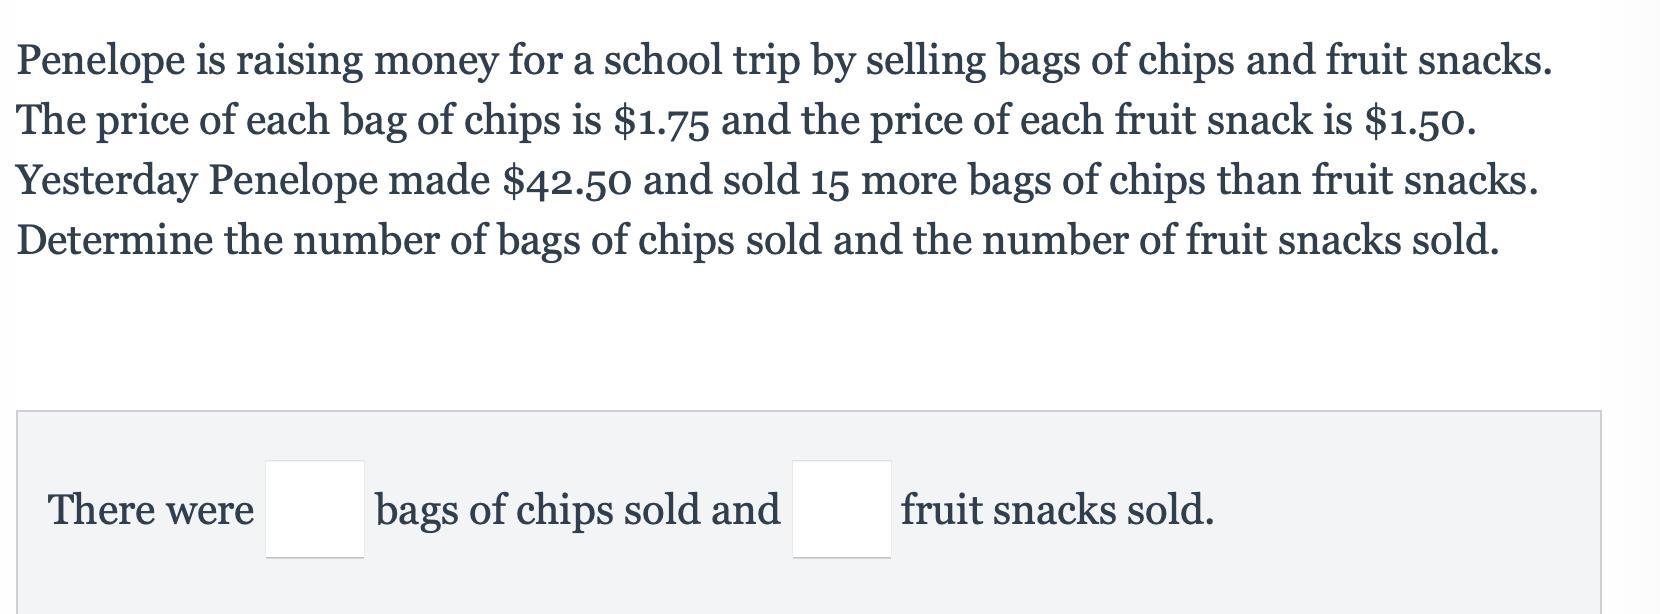Screen dimensions: 1660x614
Task: Click the $1.75 chip price
Action: (x=662, y=121)
